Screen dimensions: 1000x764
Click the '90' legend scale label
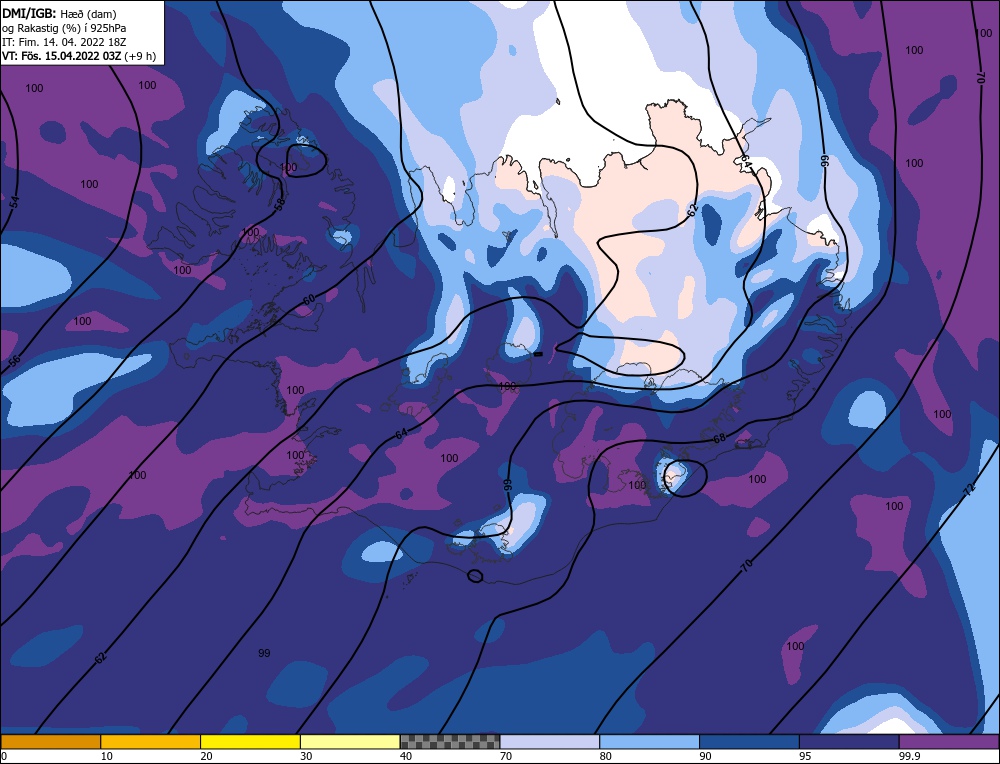coord(705,756)
